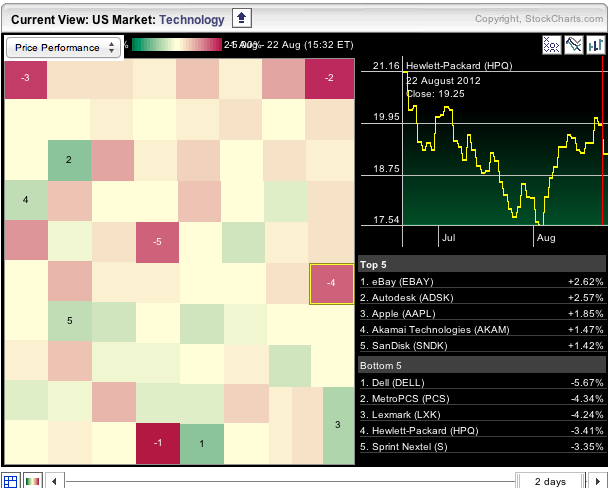Step the time slider left with arrow
Viewport: 613px width, 488px height.
click(x=54, y=481)
